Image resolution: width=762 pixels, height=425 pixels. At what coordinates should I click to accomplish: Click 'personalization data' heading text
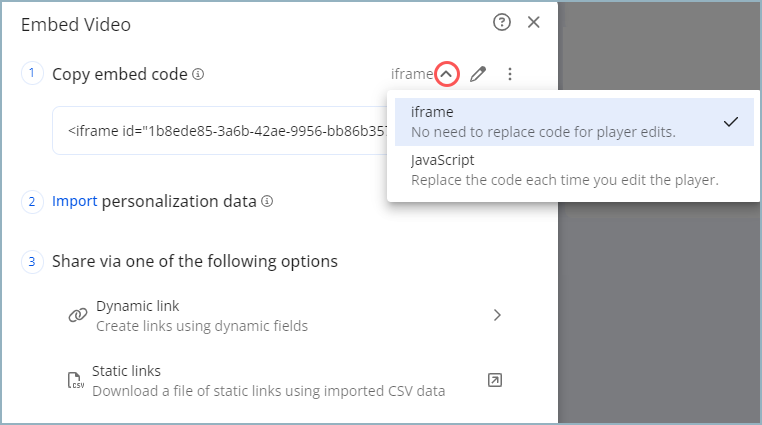coord(179,201)
